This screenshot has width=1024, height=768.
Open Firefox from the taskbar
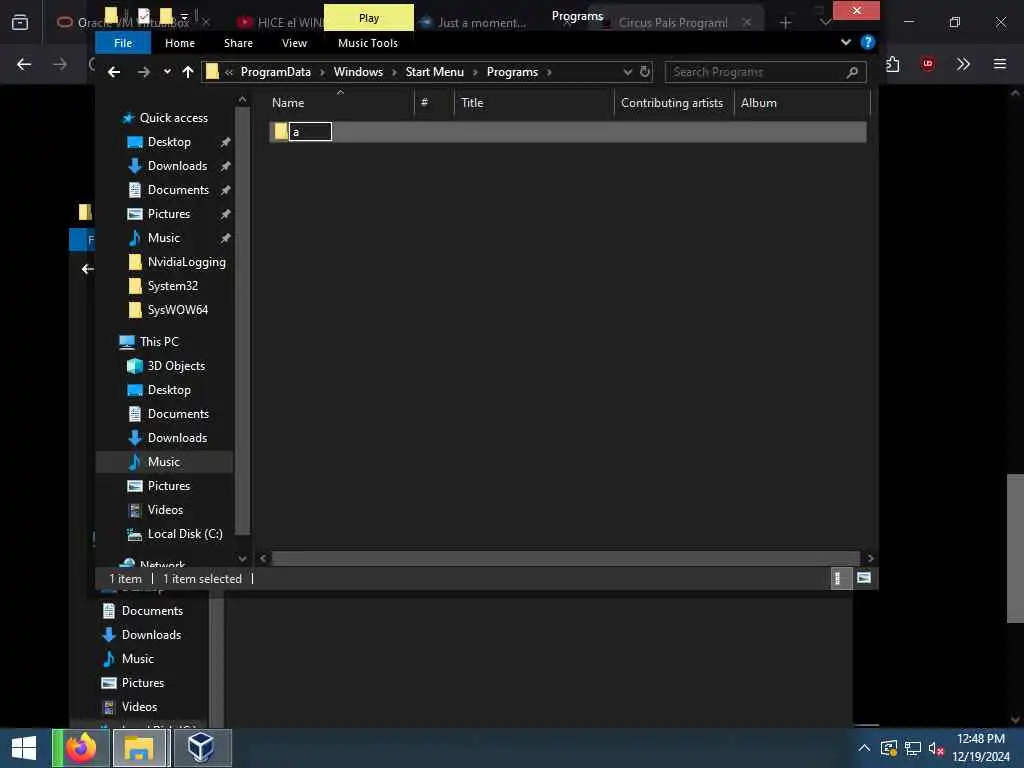tap(80, 748)
